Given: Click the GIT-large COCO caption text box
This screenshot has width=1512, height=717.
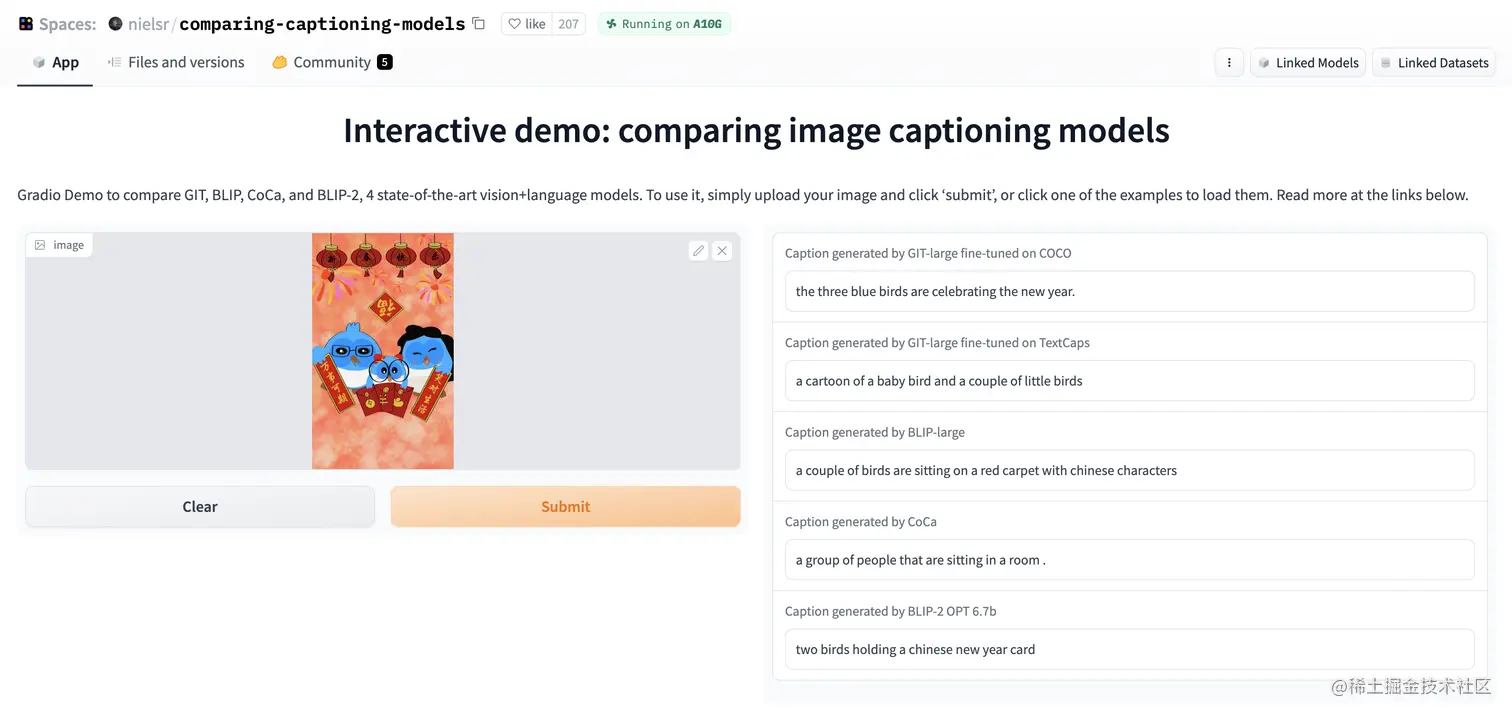Looking at the screenshot, I should [x=1130, y=292].
